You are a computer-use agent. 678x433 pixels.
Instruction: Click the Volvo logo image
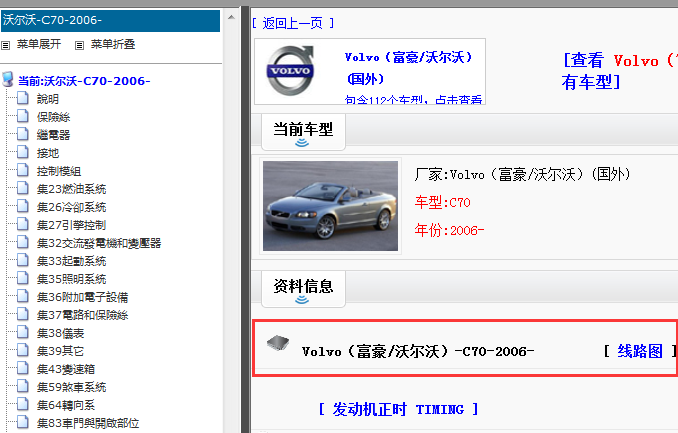290,71
